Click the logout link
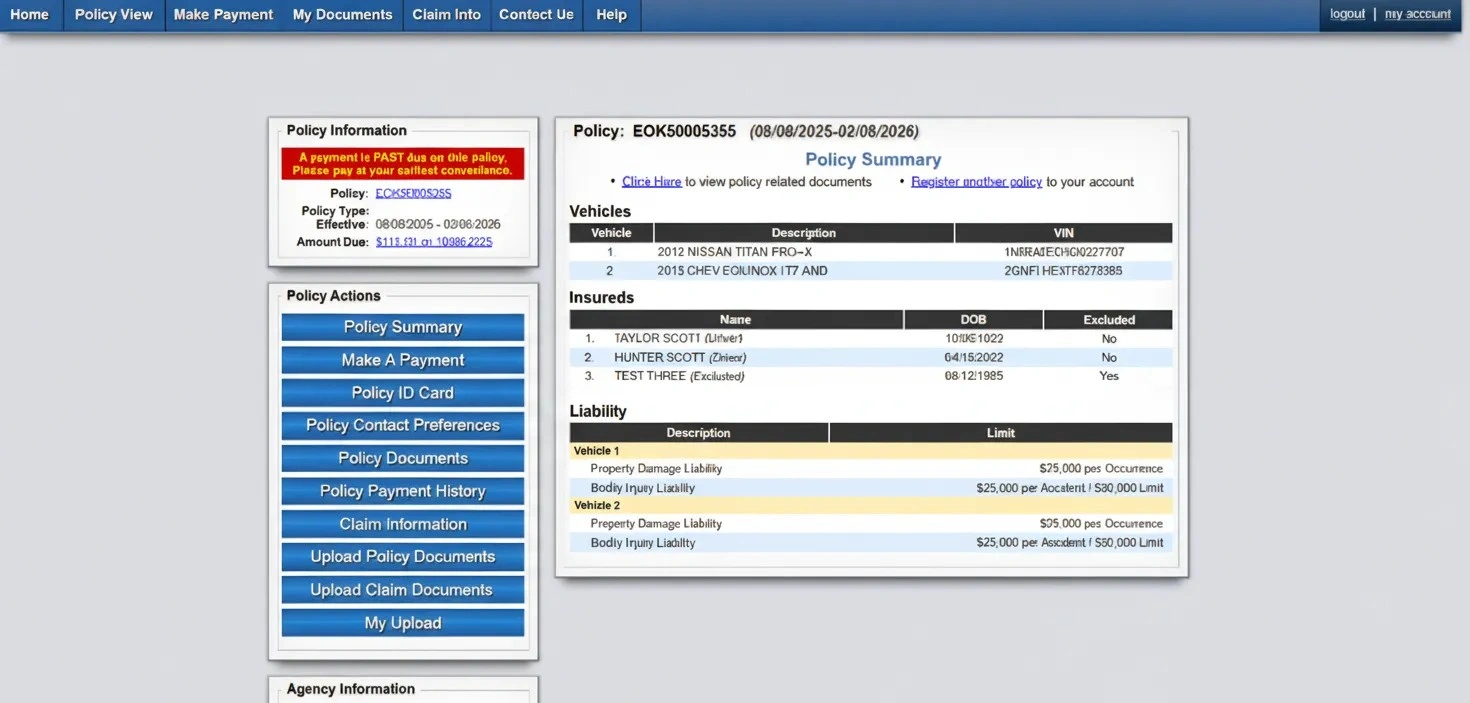The width and height of the screenshot is (1470, 703). [x=1347, y=13]
